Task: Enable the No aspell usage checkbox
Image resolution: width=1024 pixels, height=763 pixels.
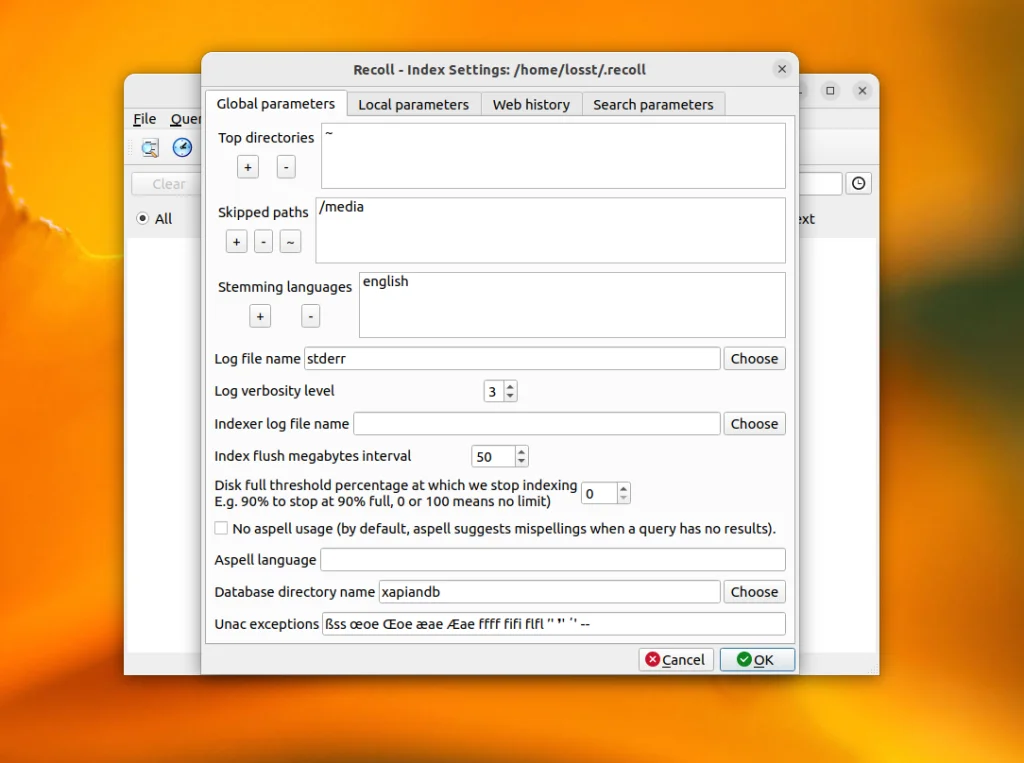Action: point(221,528)
